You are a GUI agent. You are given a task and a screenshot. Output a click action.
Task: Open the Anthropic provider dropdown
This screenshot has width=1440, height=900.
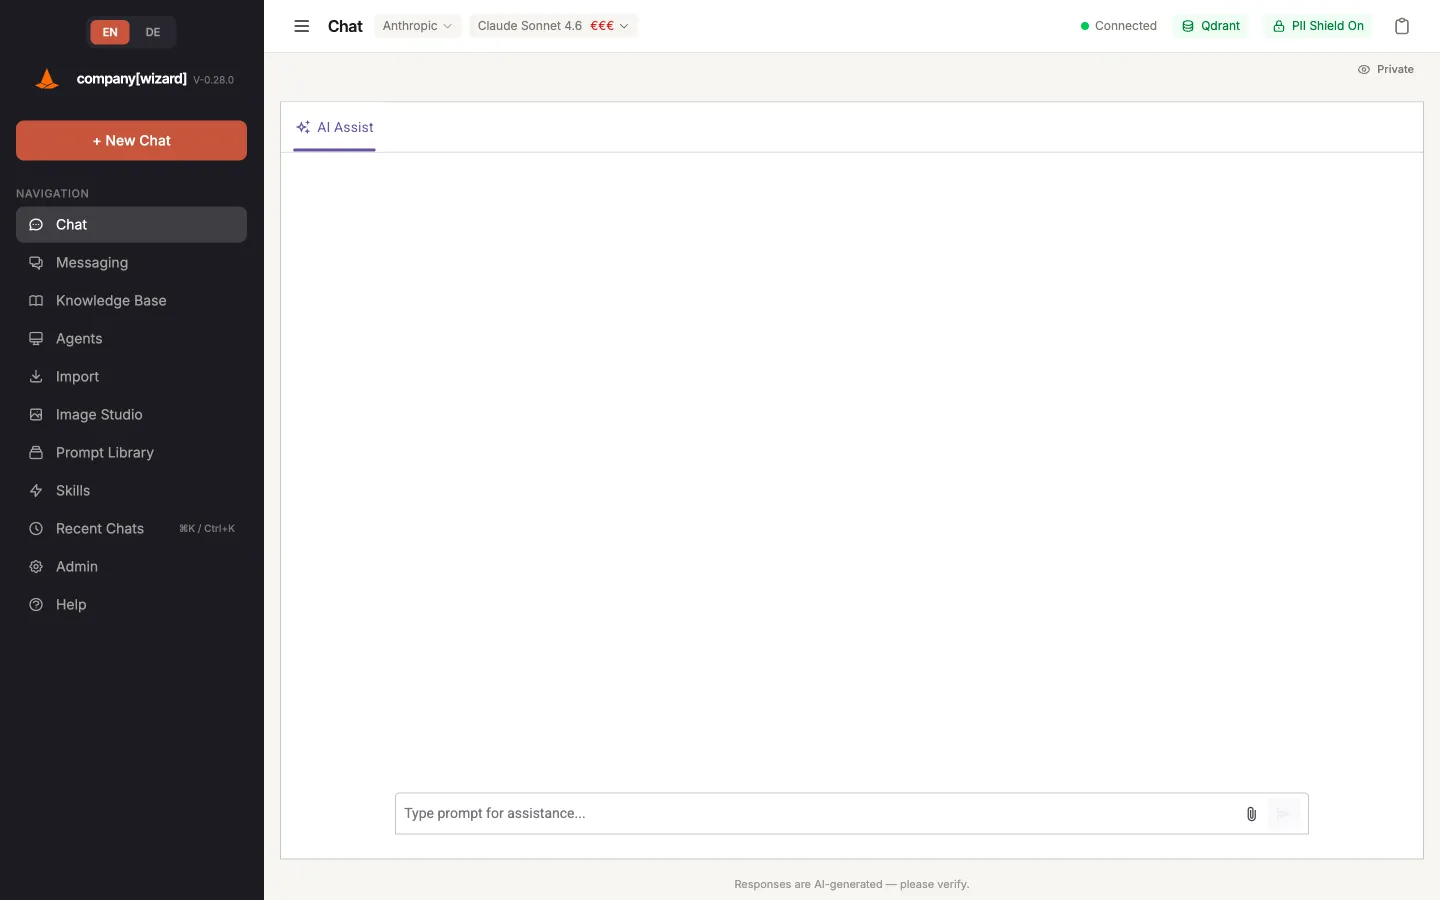pyautogui.click(x=417, y=26)
